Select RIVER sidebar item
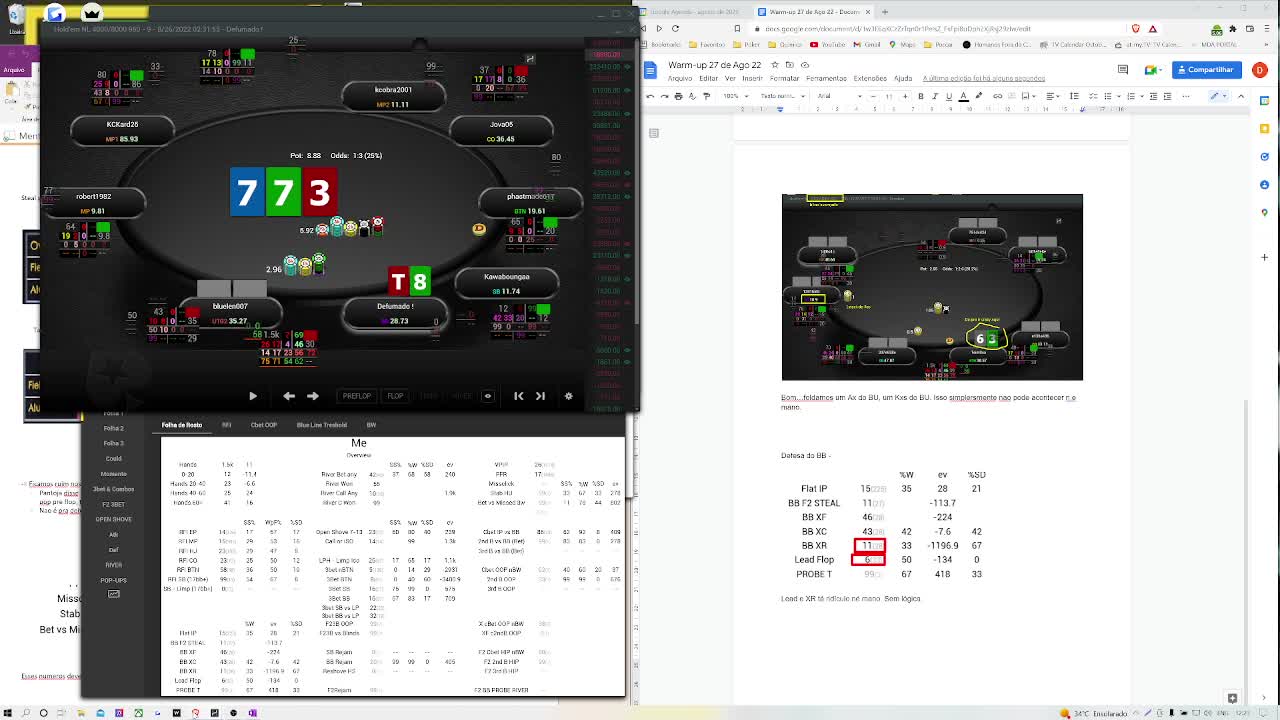This screenshot has width=1280, height=720. pyautogui.click(x=114, y=565)
